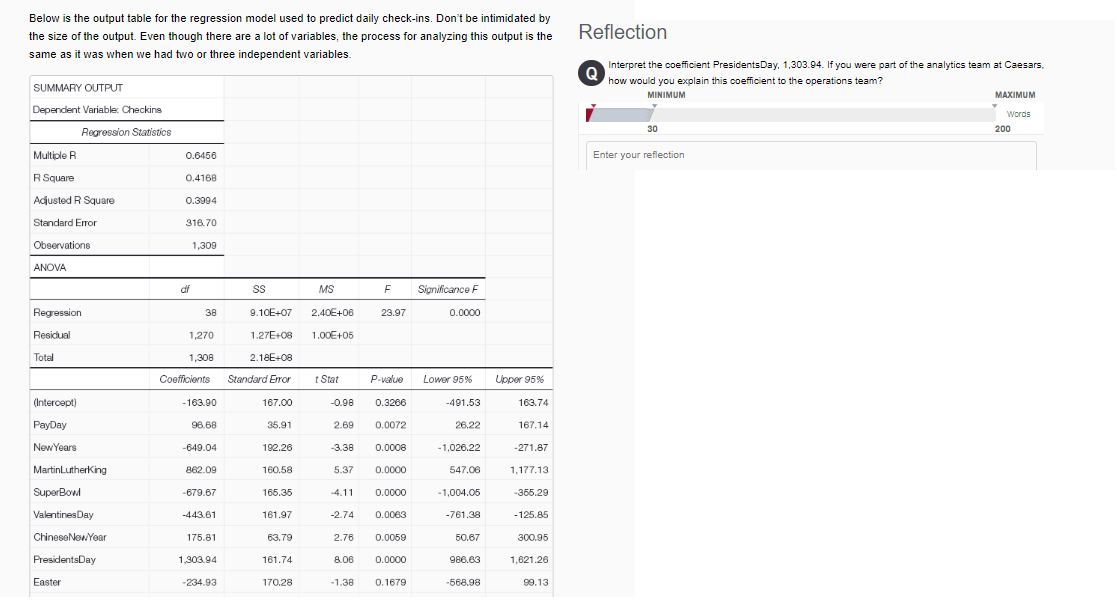This screenshot has width=1117, height=605.
Task: Click the Q question icon
Action: click(591, 72)
